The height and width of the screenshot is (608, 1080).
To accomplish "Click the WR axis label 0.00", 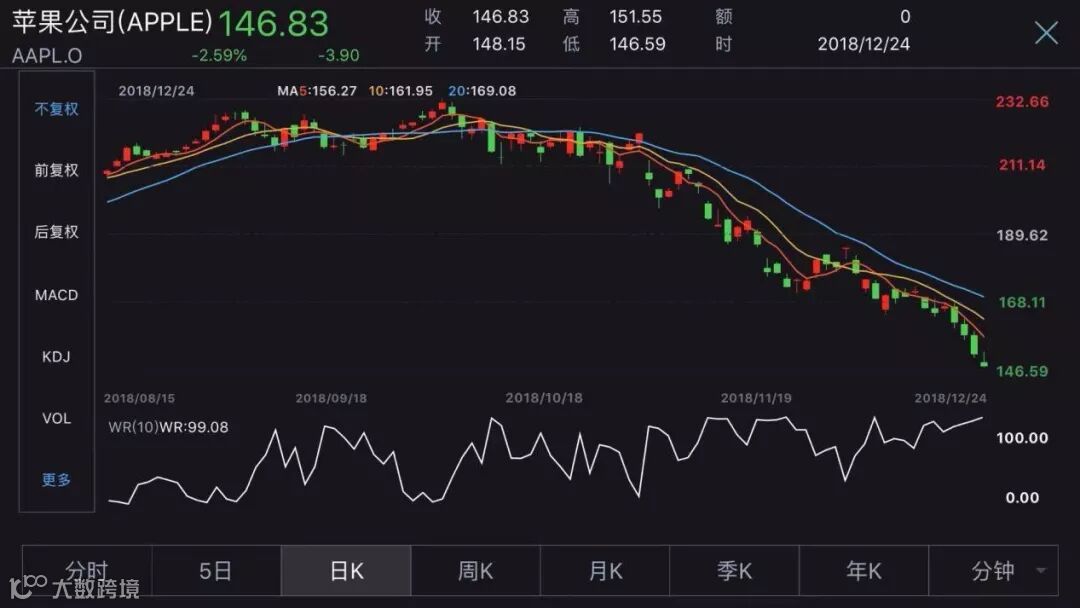I will [1022, 498].
